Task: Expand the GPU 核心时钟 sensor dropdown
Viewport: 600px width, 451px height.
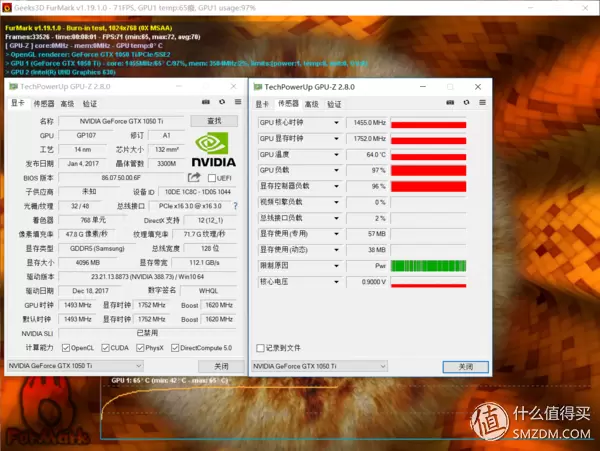Action: pyautogui.click(x=338, y=123)
